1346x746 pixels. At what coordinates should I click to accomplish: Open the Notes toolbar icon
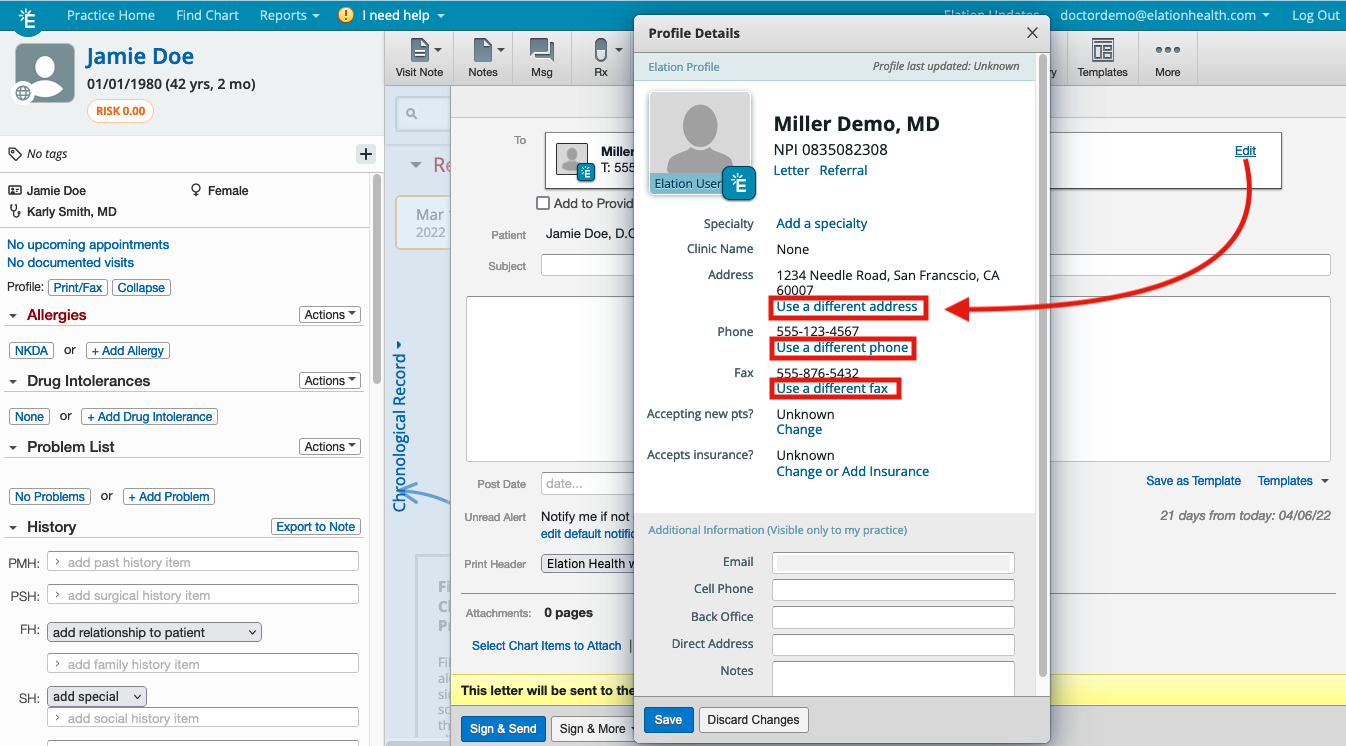(x=483, y=58)
